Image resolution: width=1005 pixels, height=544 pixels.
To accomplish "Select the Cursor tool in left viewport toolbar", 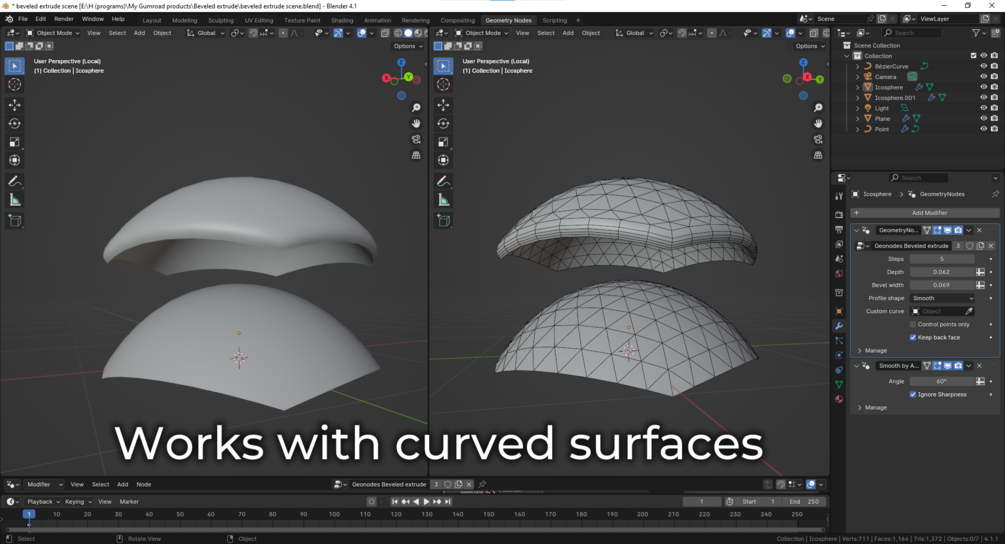I will tap(15, 85).
